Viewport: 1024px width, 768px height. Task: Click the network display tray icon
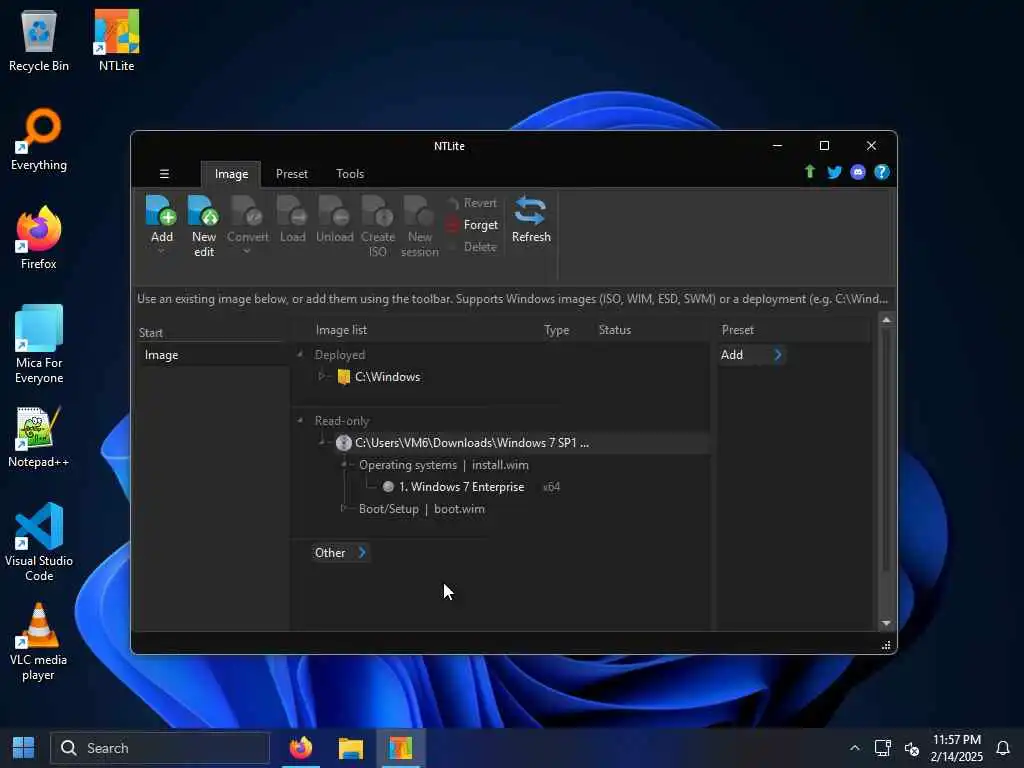coord(882,748)
